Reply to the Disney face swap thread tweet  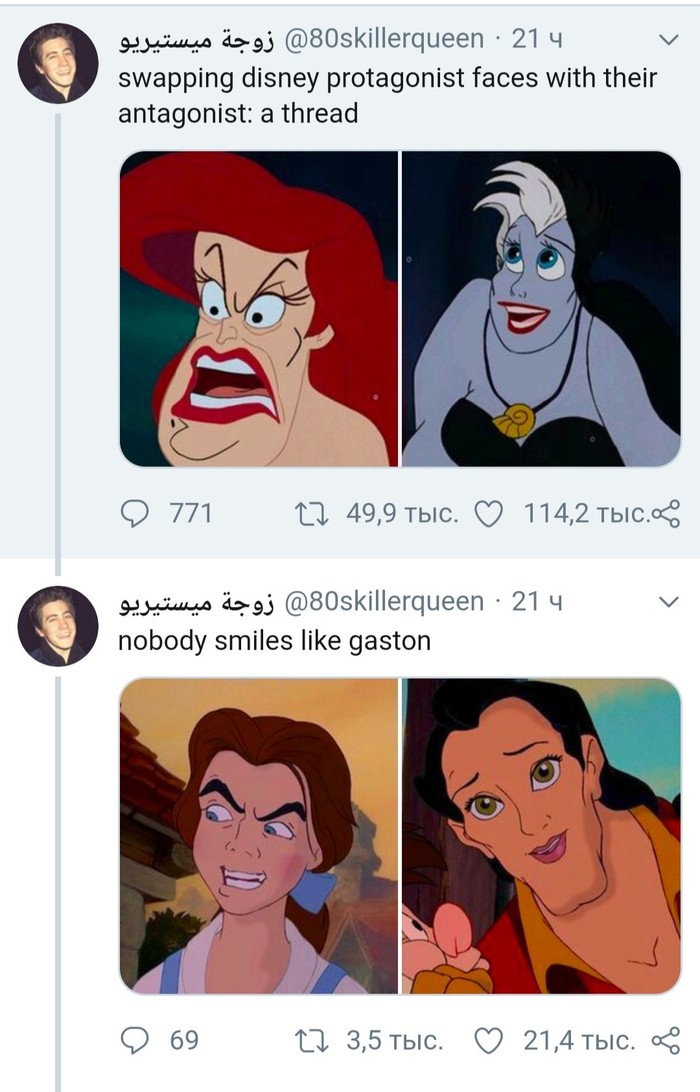click(x=134, y=514)
